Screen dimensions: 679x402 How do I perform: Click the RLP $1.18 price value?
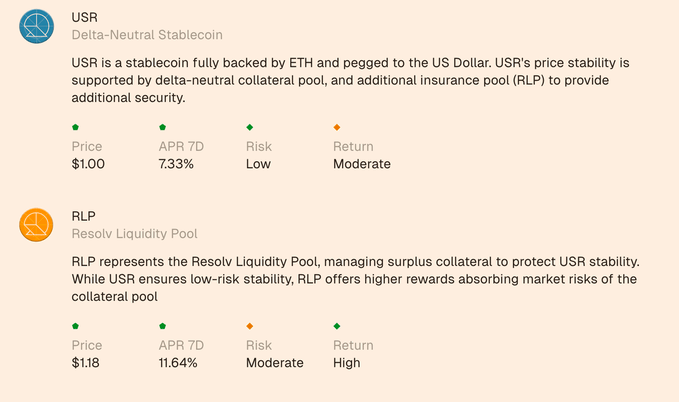pyautogui.click(x=87, y=363)
